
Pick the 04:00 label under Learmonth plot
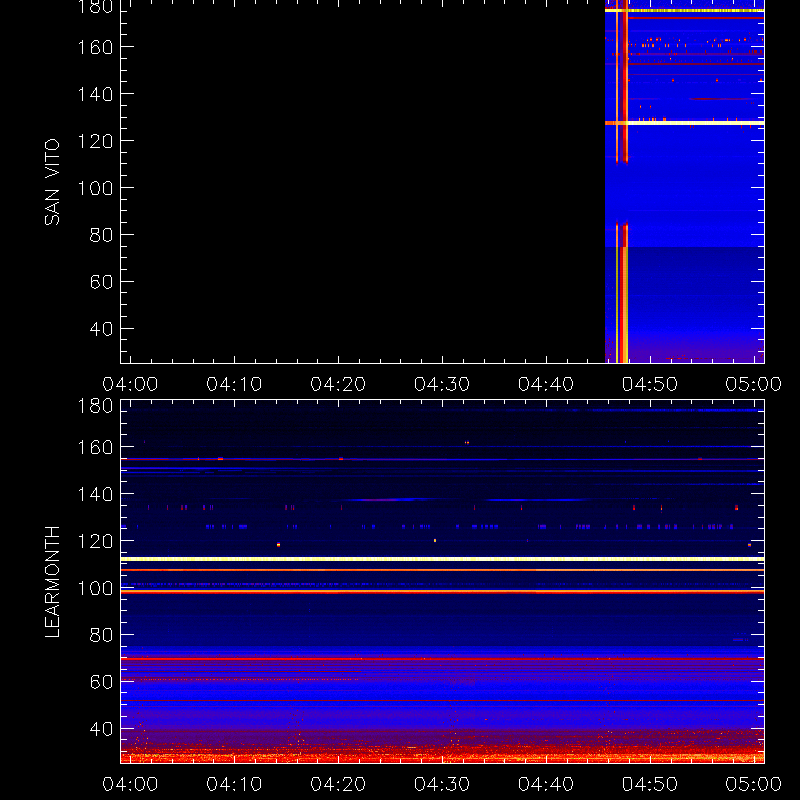click(x=130, y=784)
